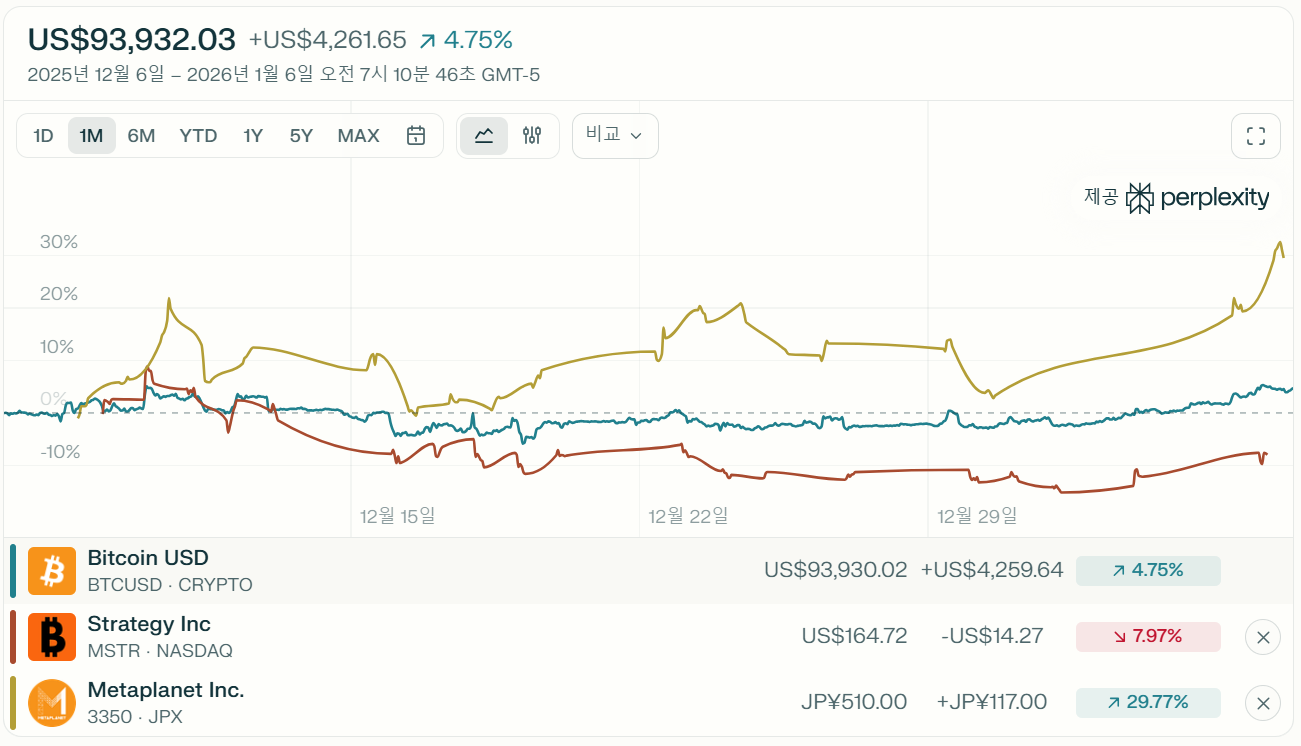The image size is (1301, 746).
Task: Select the 1D time range
Action: (x=43, y=136)
